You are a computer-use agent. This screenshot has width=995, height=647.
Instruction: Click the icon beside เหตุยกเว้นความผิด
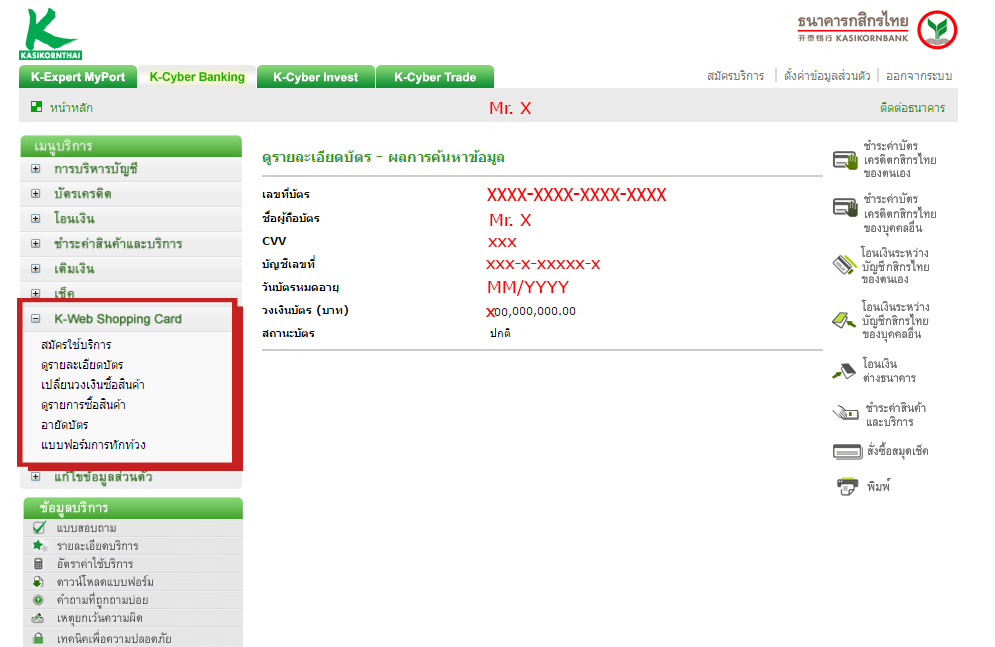38,618
